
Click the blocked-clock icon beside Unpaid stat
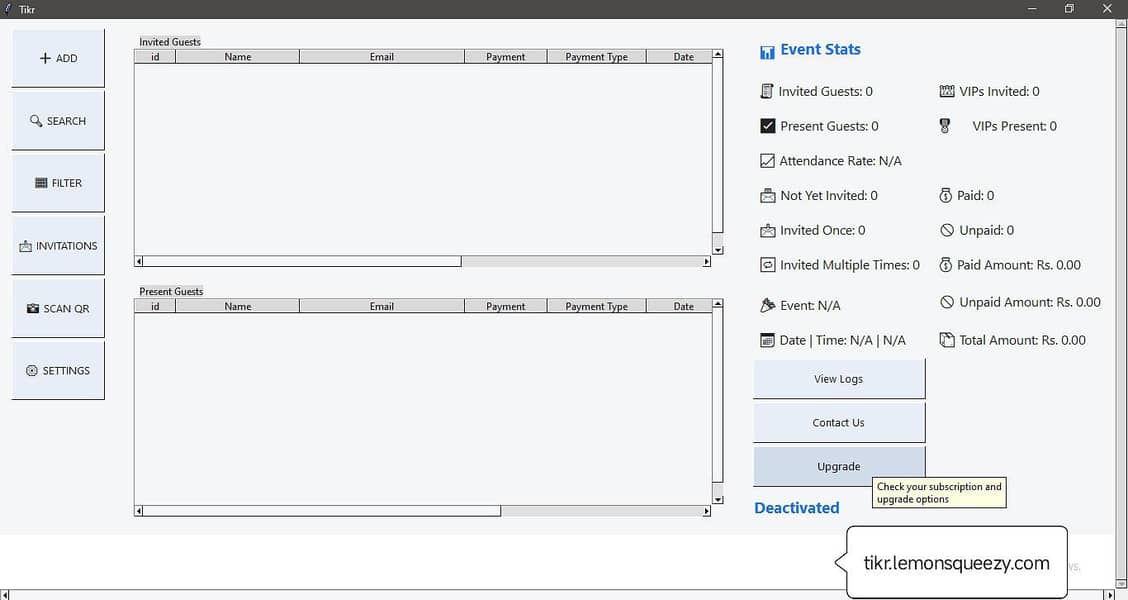click(x=946, y=230)
